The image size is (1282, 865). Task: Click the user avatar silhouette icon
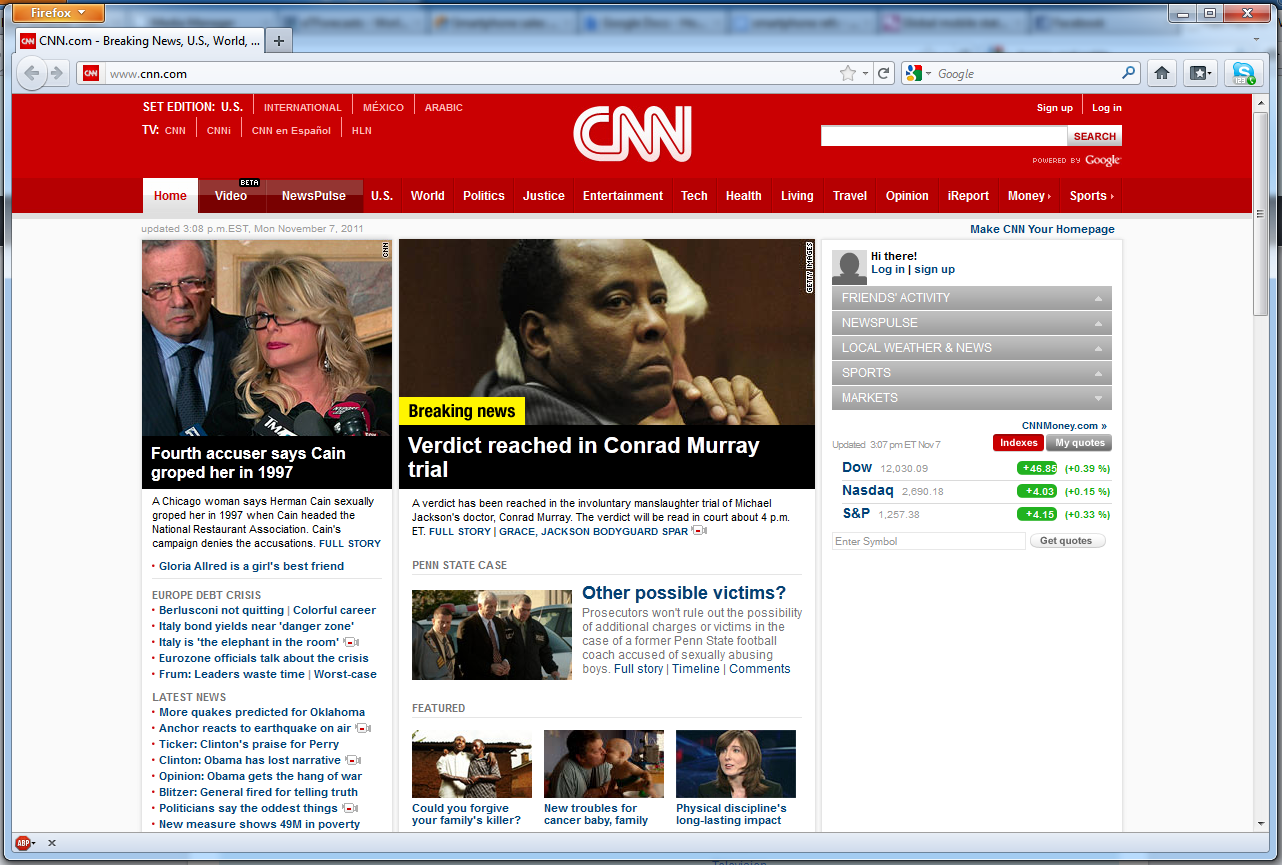[849, 267]
